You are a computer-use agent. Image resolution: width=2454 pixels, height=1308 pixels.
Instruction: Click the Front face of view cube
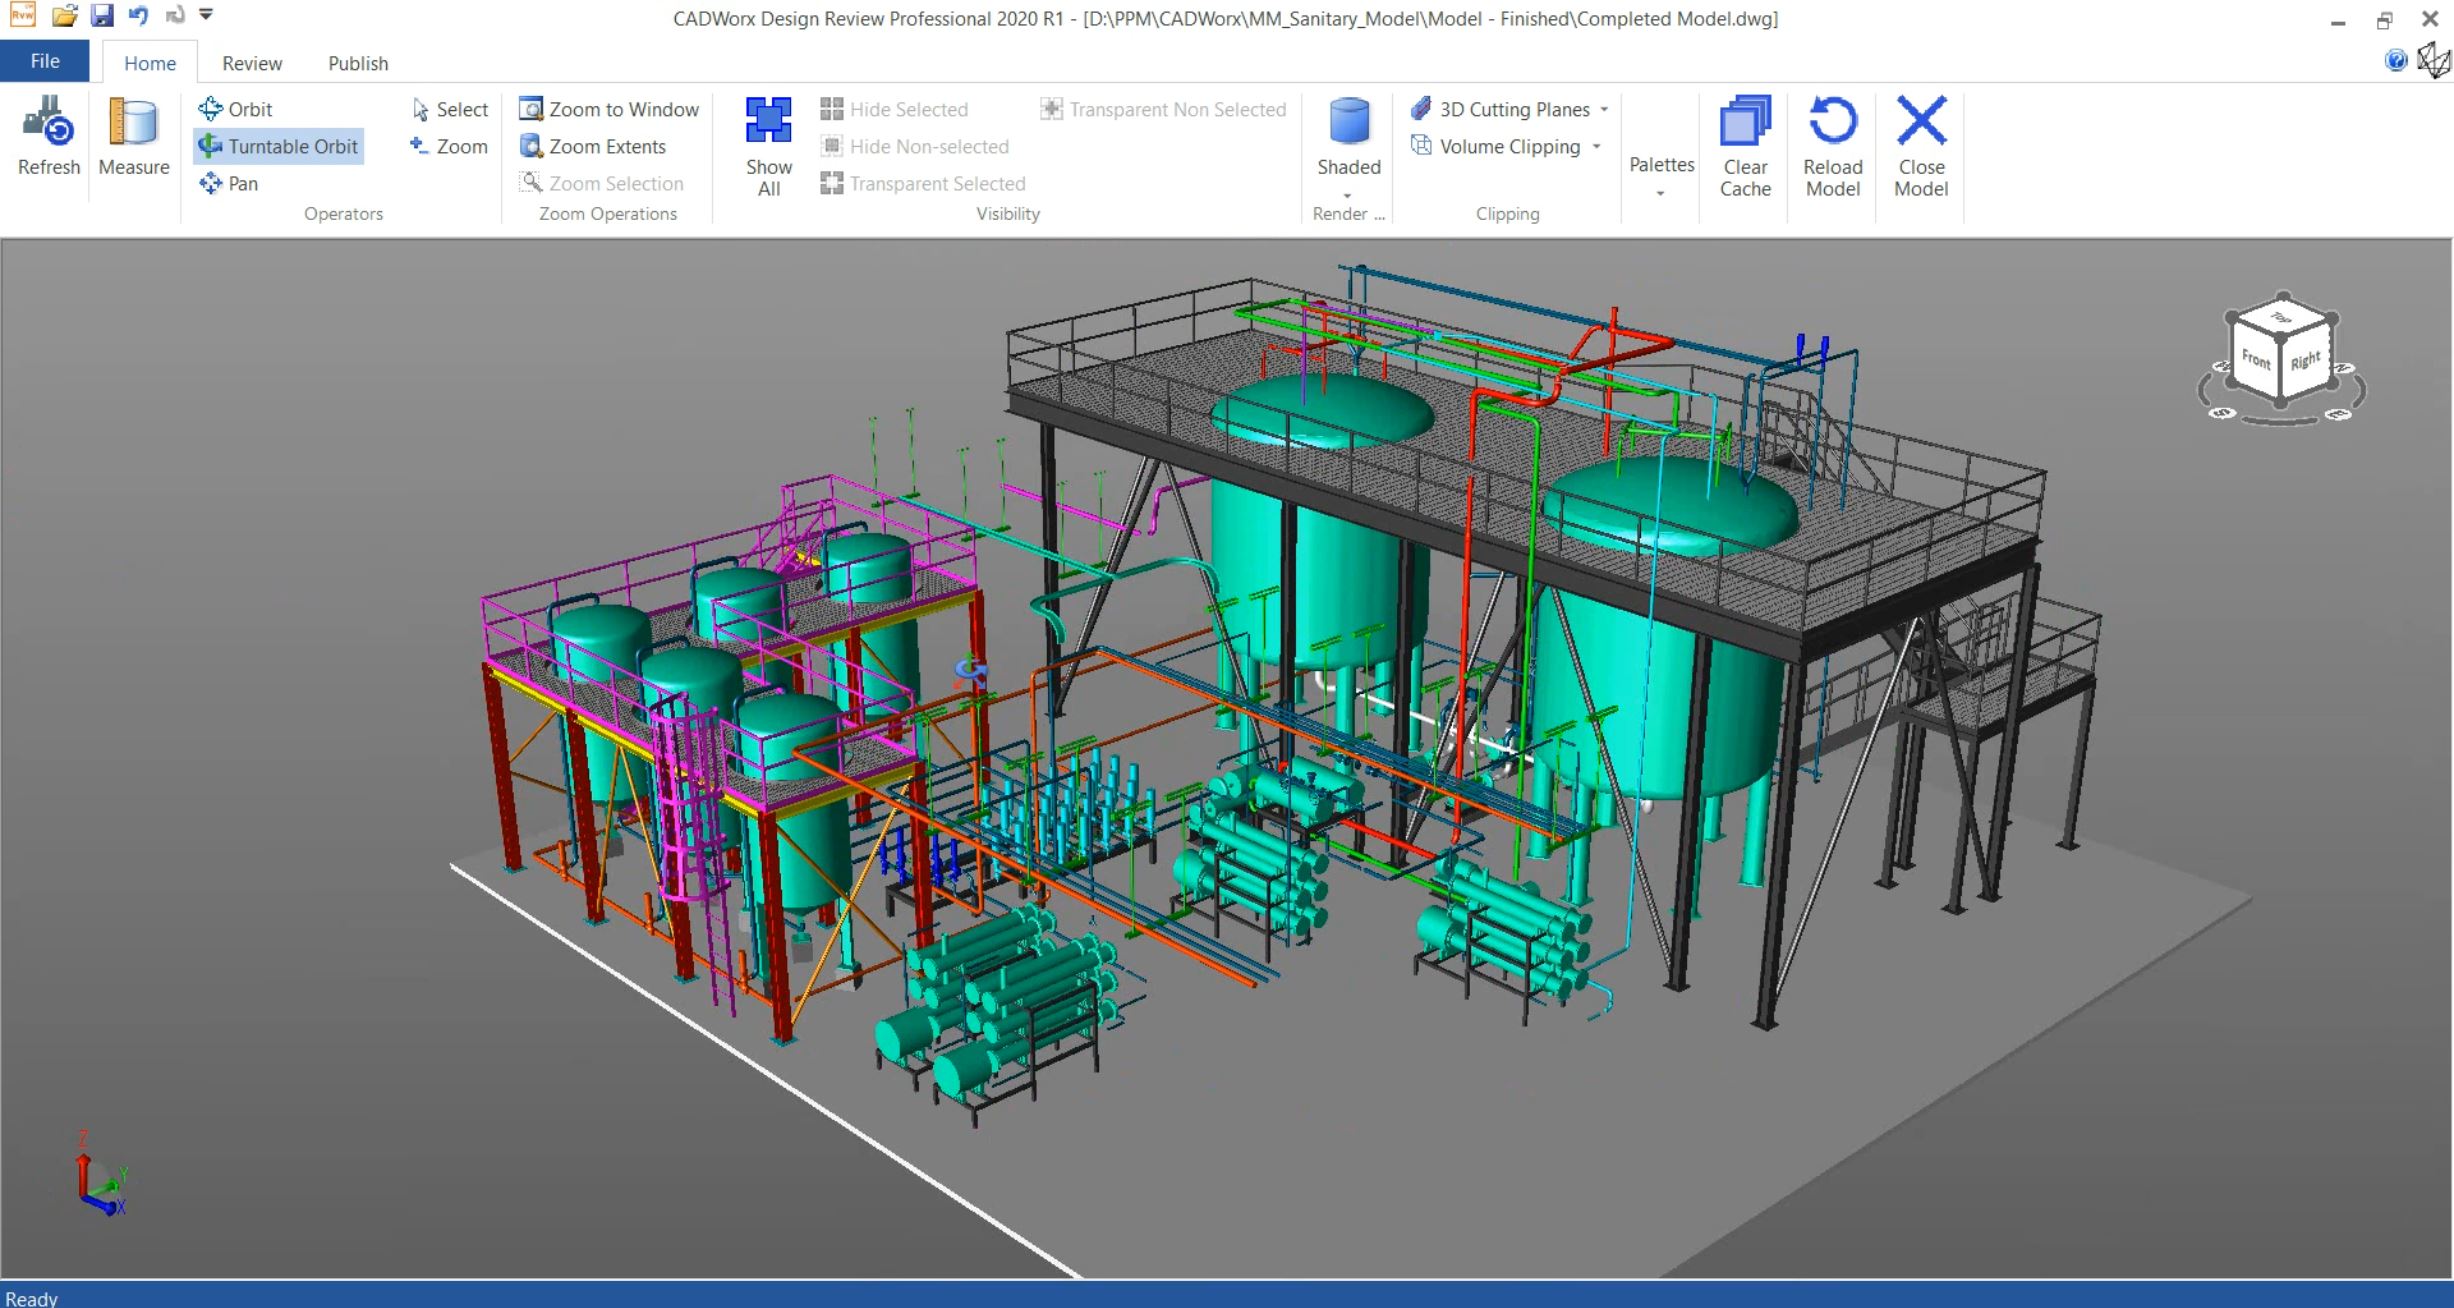(2255, 359)
